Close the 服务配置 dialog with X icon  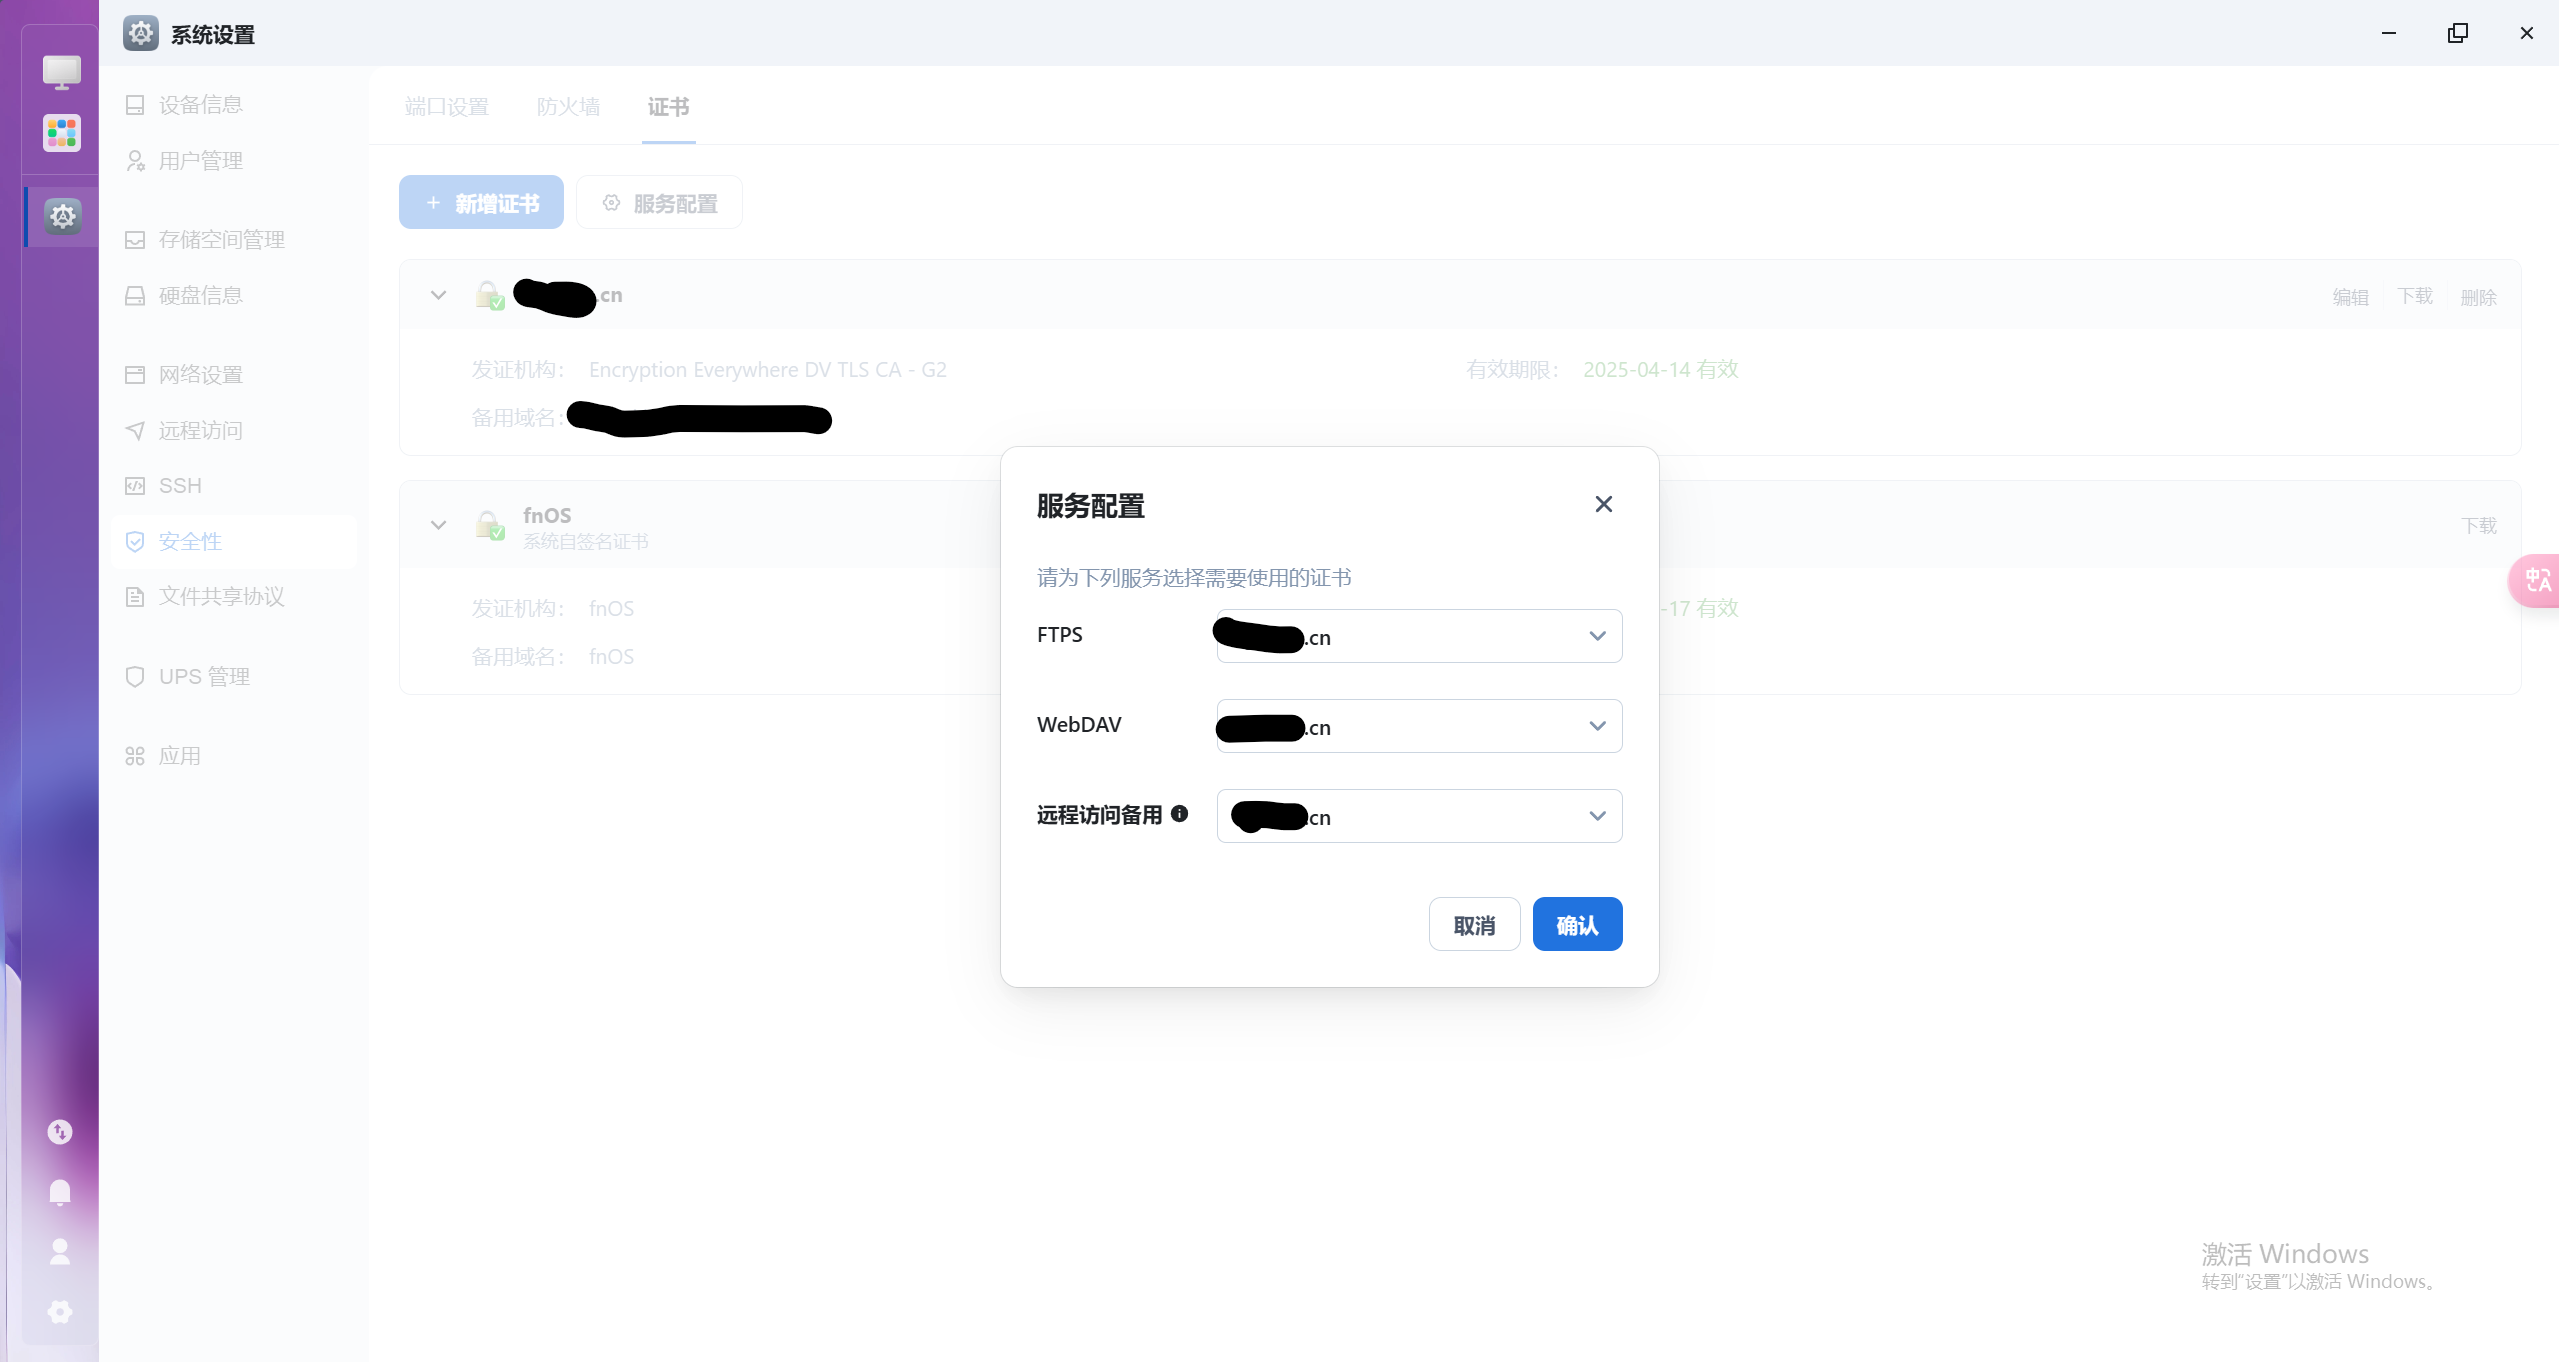pos(1603,505)
